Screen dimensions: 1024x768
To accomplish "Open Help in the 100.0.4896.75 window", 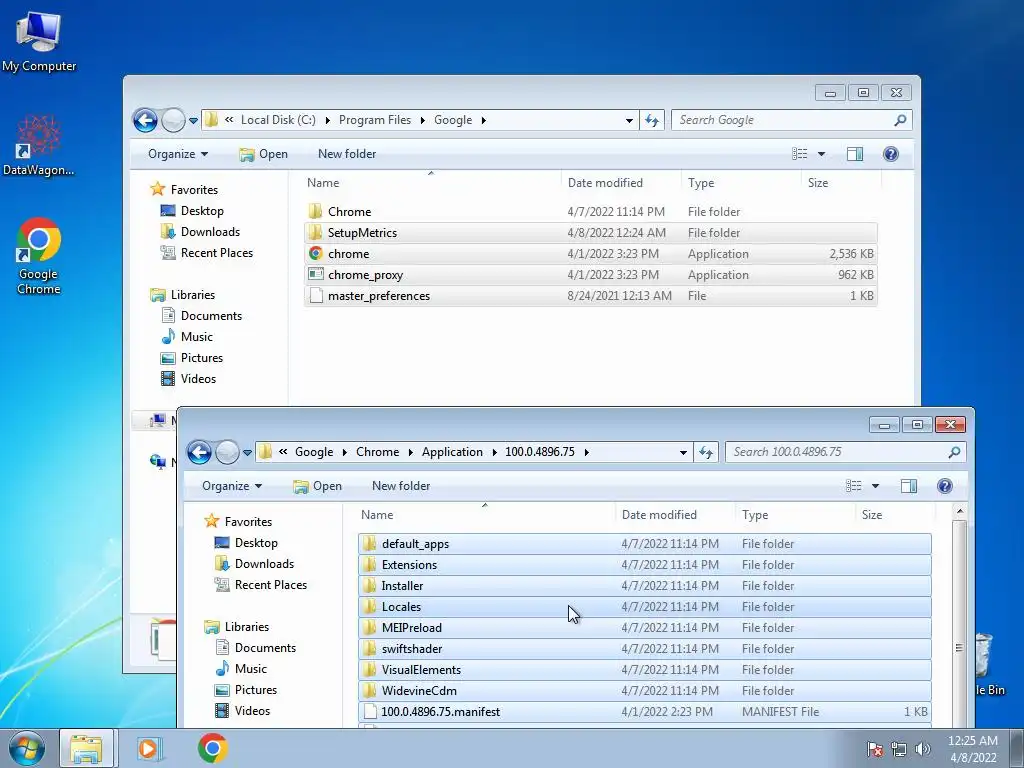I will tap(944, 486).
